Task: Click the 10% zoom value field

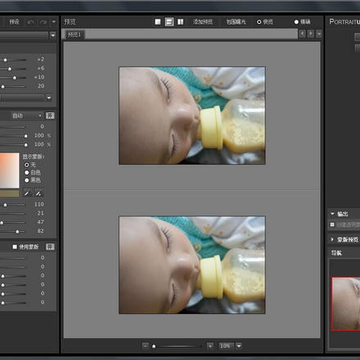Action: [226, 346]
